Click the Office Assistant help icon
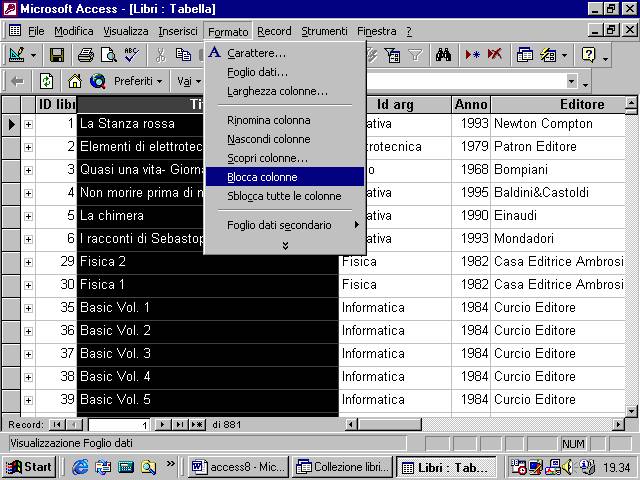The width and height of the screenshot is (640, 480). tap(588, 55)
